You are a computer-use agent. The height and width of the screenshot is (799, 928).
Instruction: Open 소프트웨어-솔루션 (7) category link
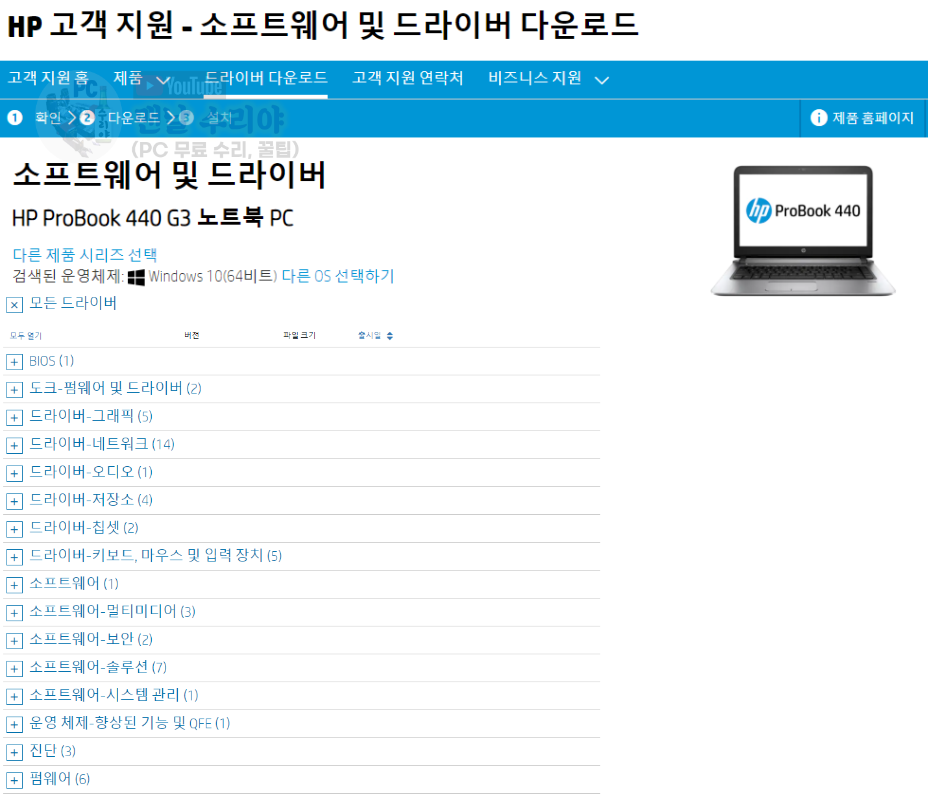pyautogui.click(x=98, y=667)
